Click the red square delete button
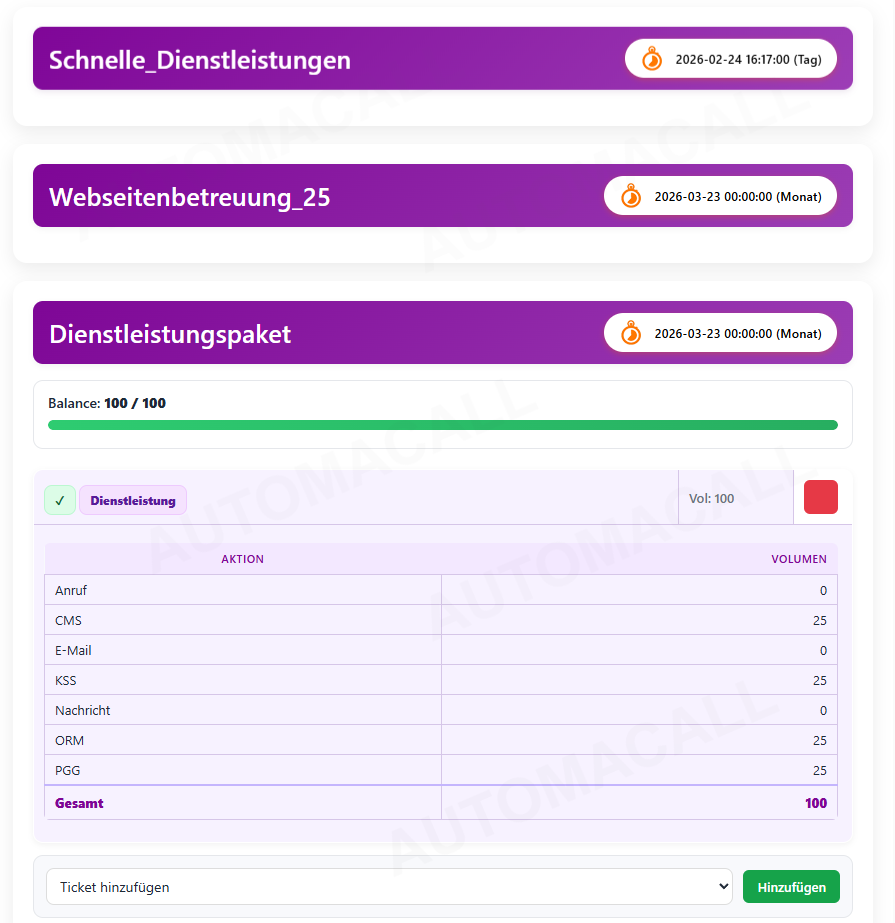This screenshot has height=923, width=895. 821,497
